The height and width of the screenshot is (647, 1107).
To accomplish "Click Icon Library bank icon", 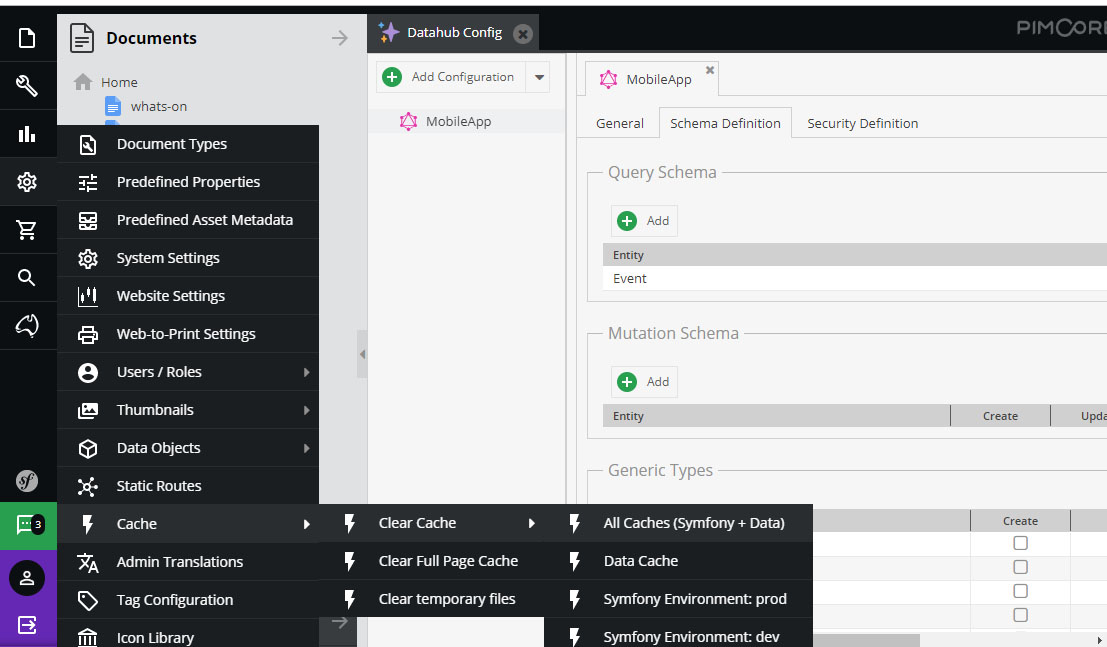I will pos(88,637).
